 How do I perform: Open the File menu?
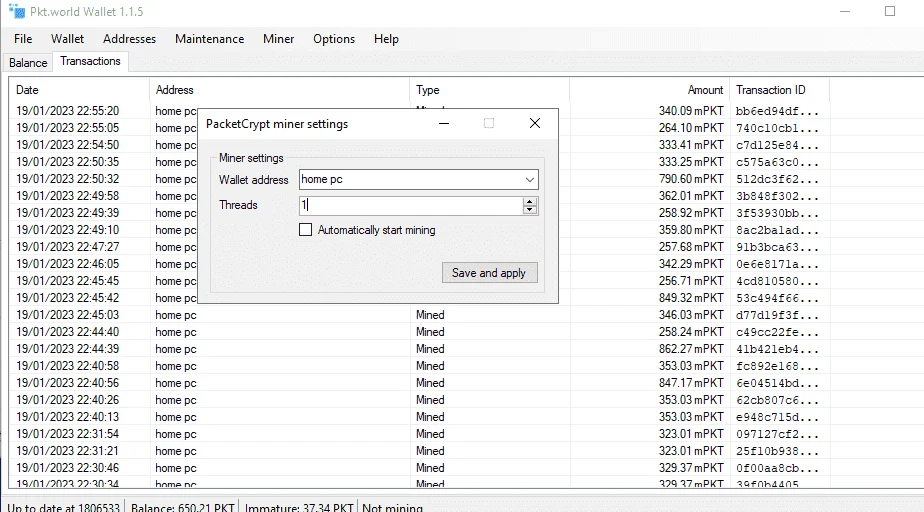23,39
